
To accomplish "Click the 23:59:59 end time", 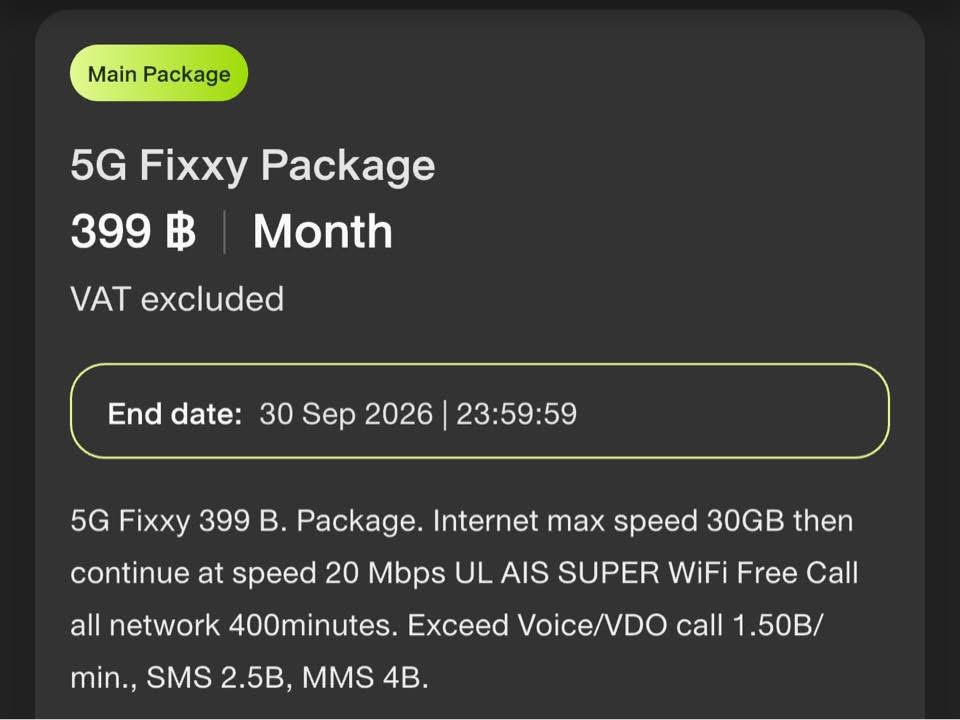I will [x=516, y=414].
